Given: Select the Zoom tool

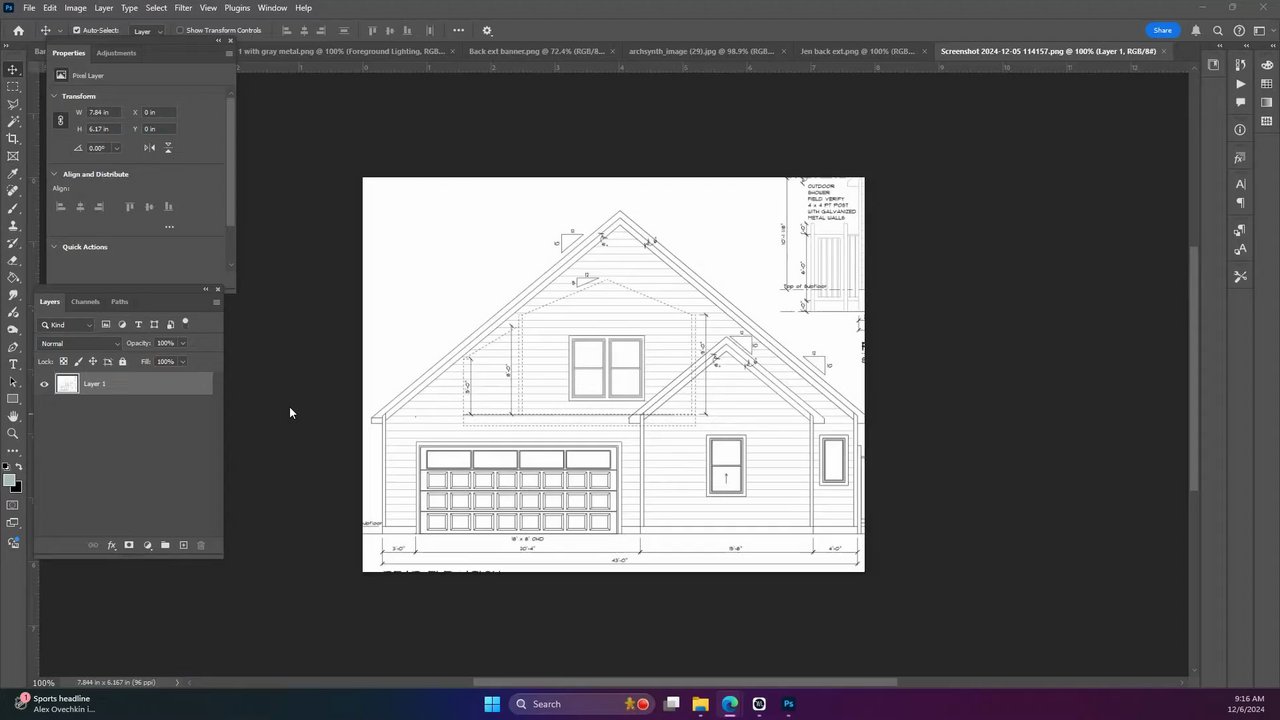Looking at the screenshot, I should (13, 433).
